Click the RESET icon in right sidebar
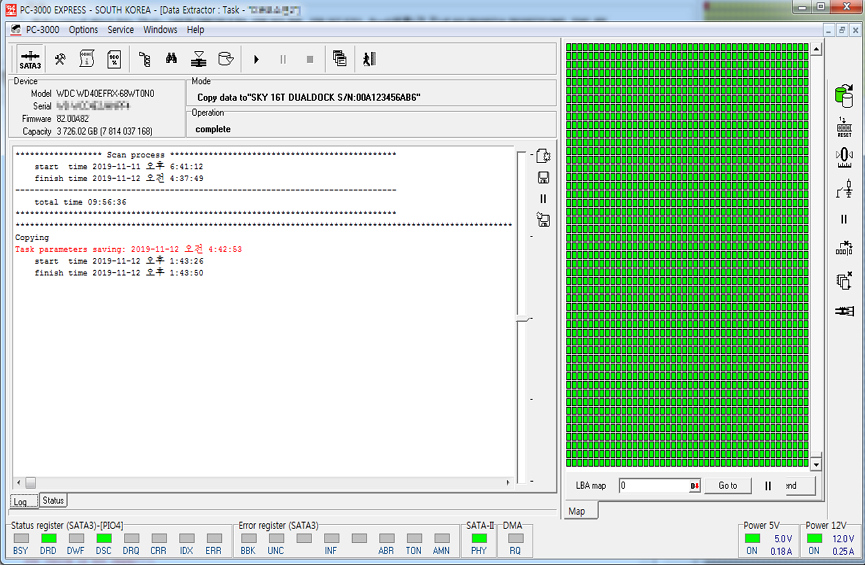This screenshot has width=865, height=565. [x=844, y=127]
